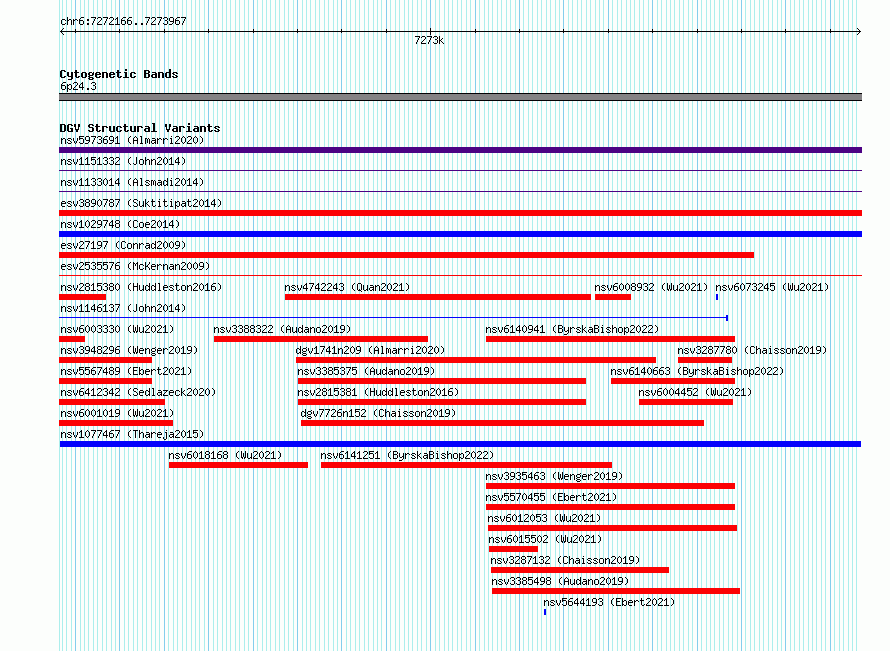Open the nsv5570455 (Ebert2021) variant
Viewport: 890px width, 651px height.
[x=551, y=497]
